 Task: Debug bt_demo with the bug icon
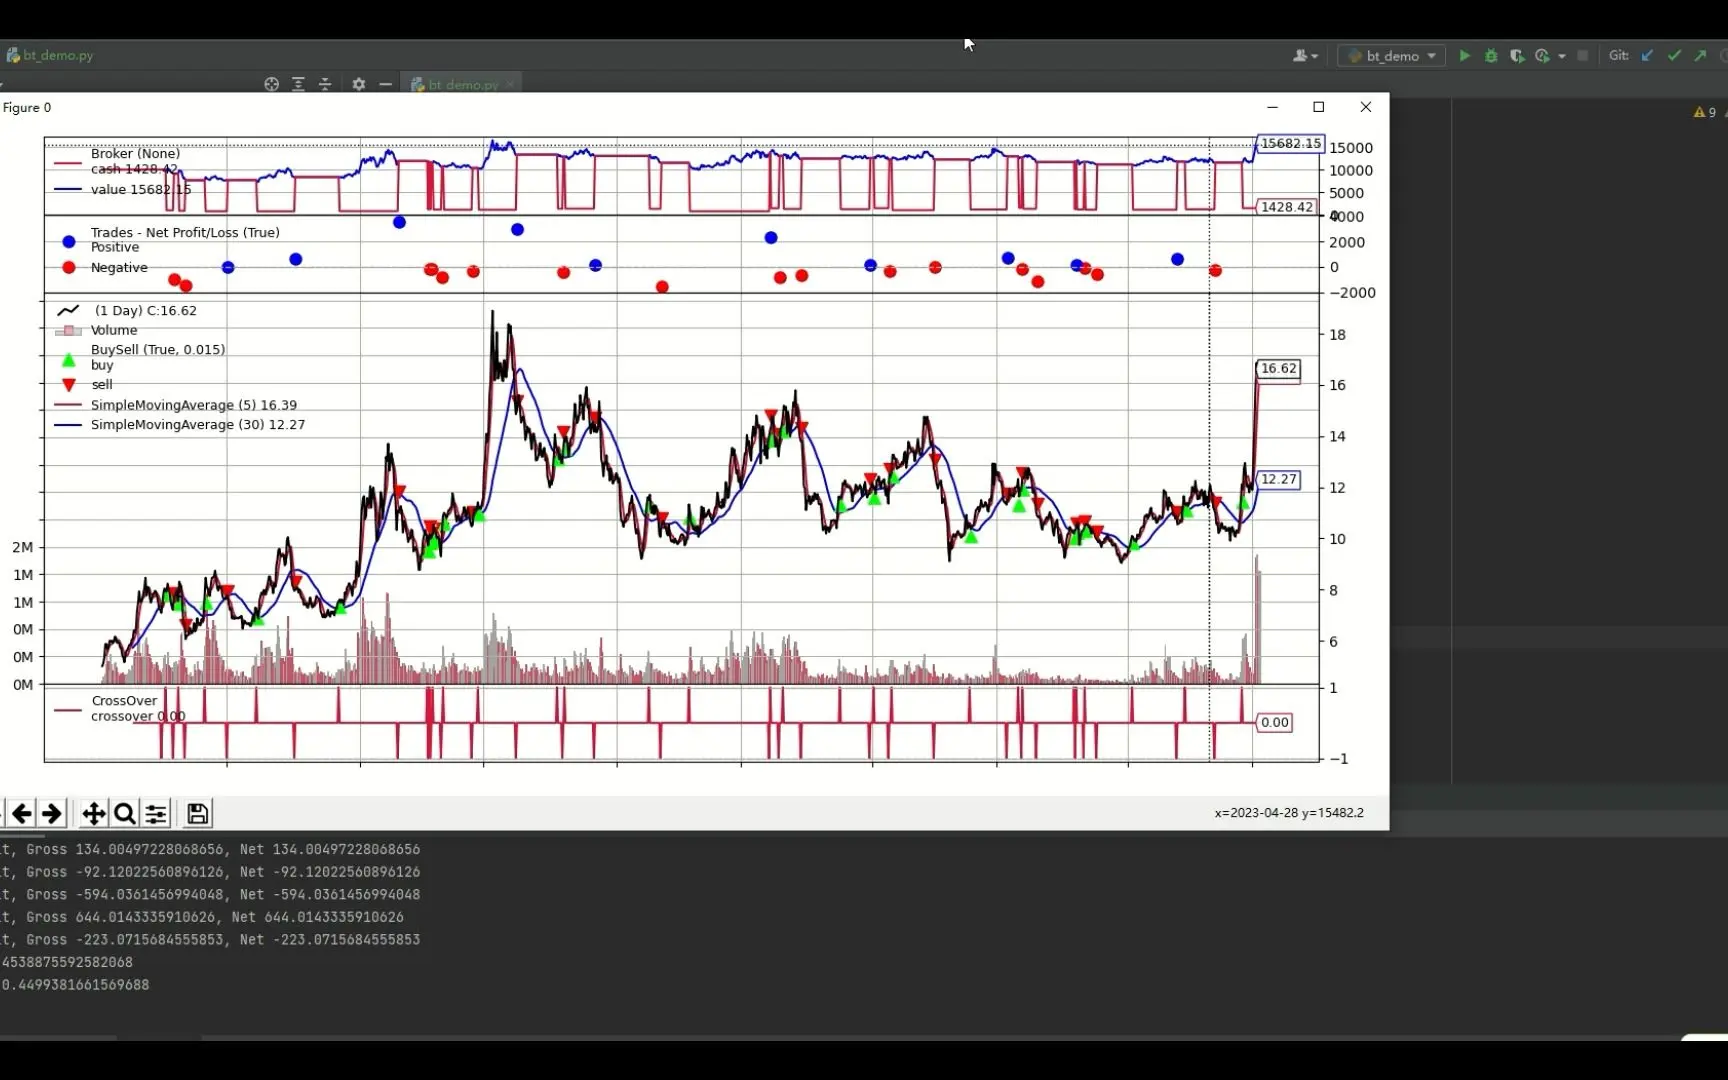click(x=1491, y=56)
